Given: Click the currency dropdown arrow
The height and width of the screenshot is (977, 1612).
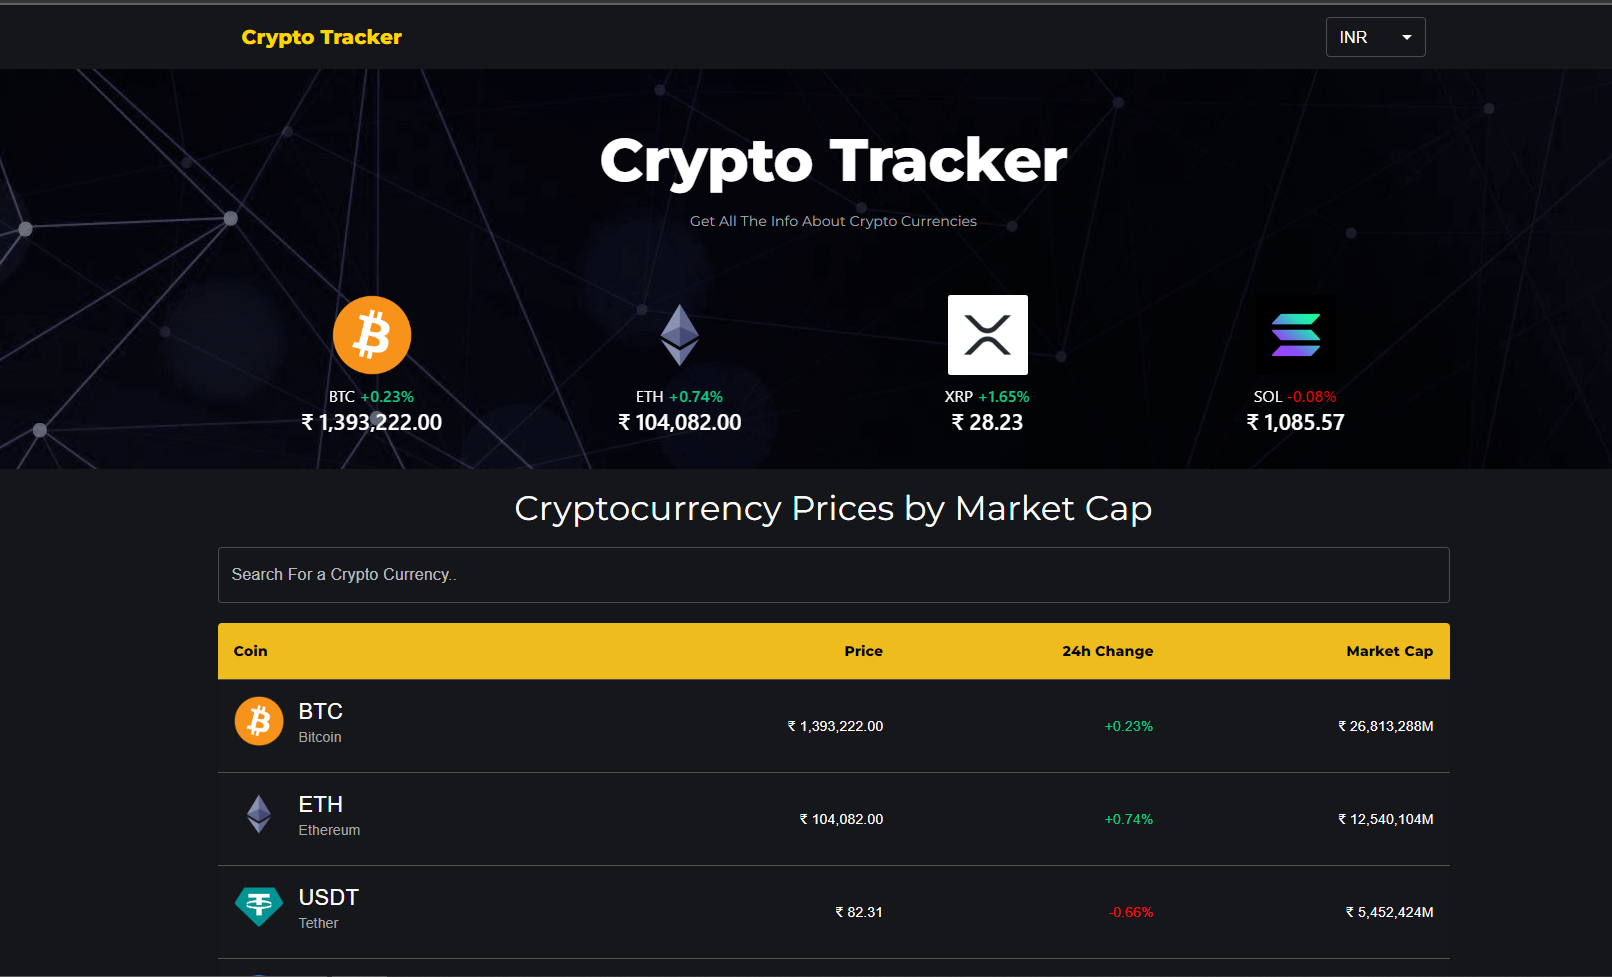Looking at the screenshot, I should click(x=1407, y=37).
